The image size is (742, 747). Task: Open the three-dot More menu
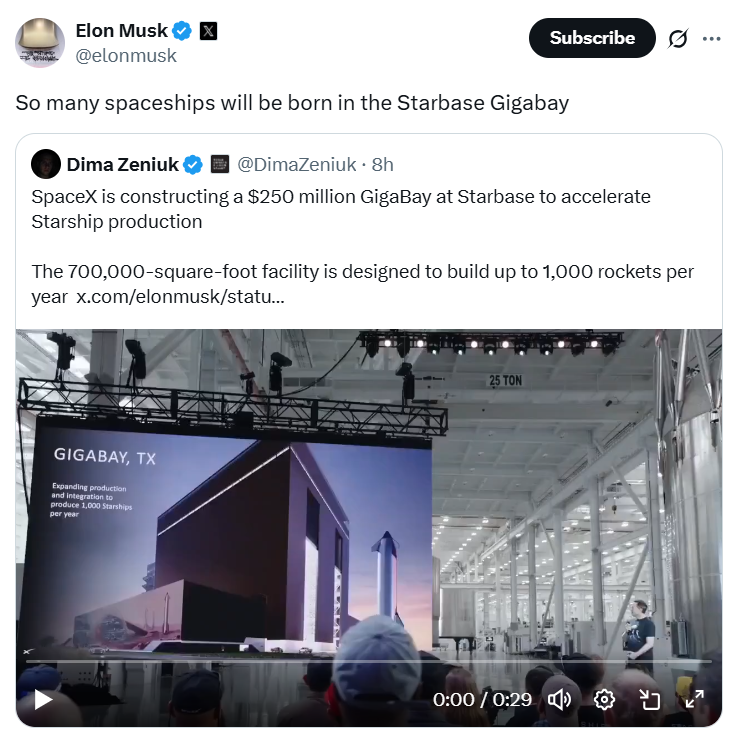712,38
